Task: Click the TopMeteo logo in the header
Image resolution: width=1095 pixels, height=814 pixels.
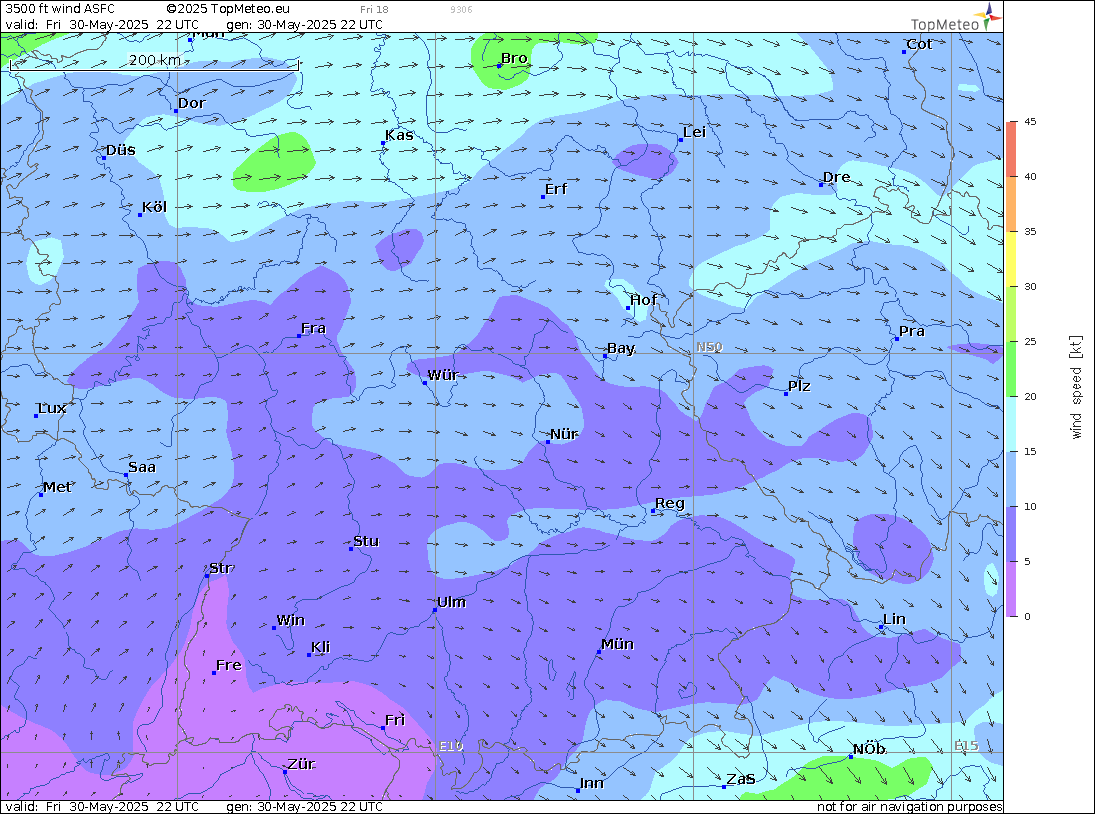Action: 955,19
